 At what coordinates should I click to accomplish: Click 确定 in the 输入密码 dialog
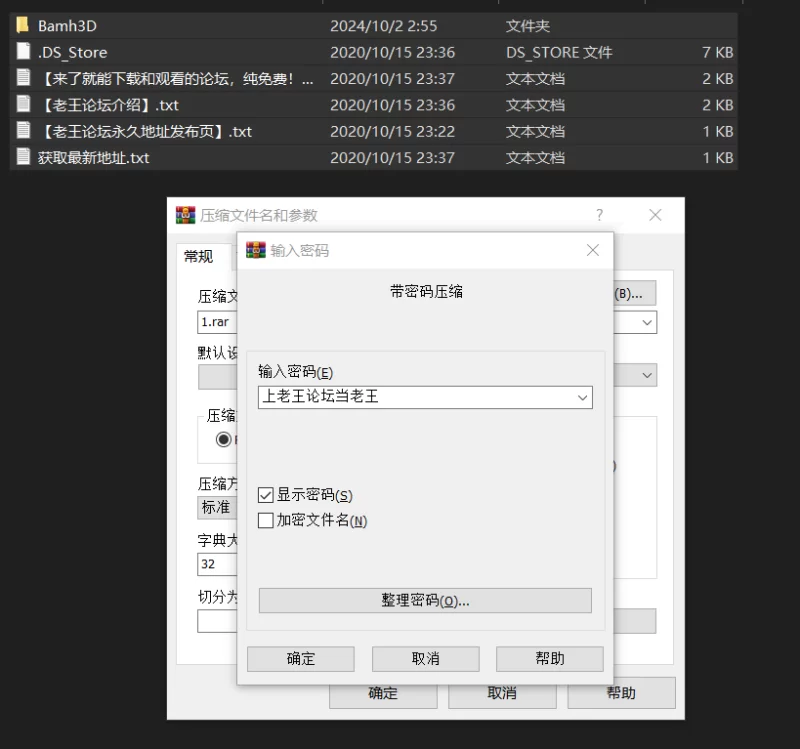tap(301, 659)
